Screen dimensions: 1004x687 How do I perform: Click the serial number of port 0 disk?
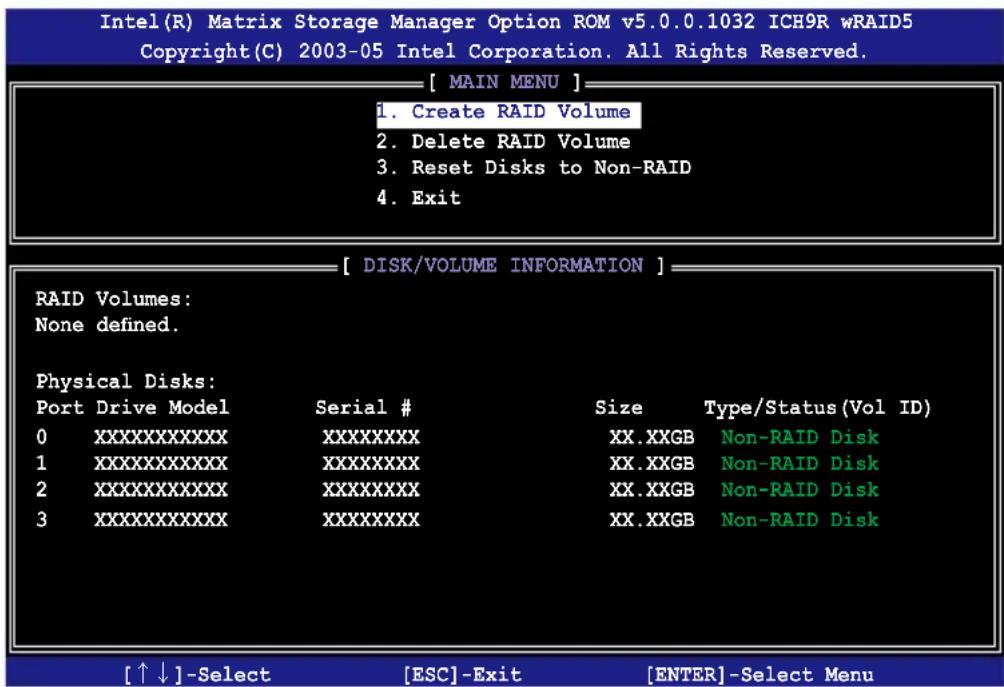click(x=371, y=437)
